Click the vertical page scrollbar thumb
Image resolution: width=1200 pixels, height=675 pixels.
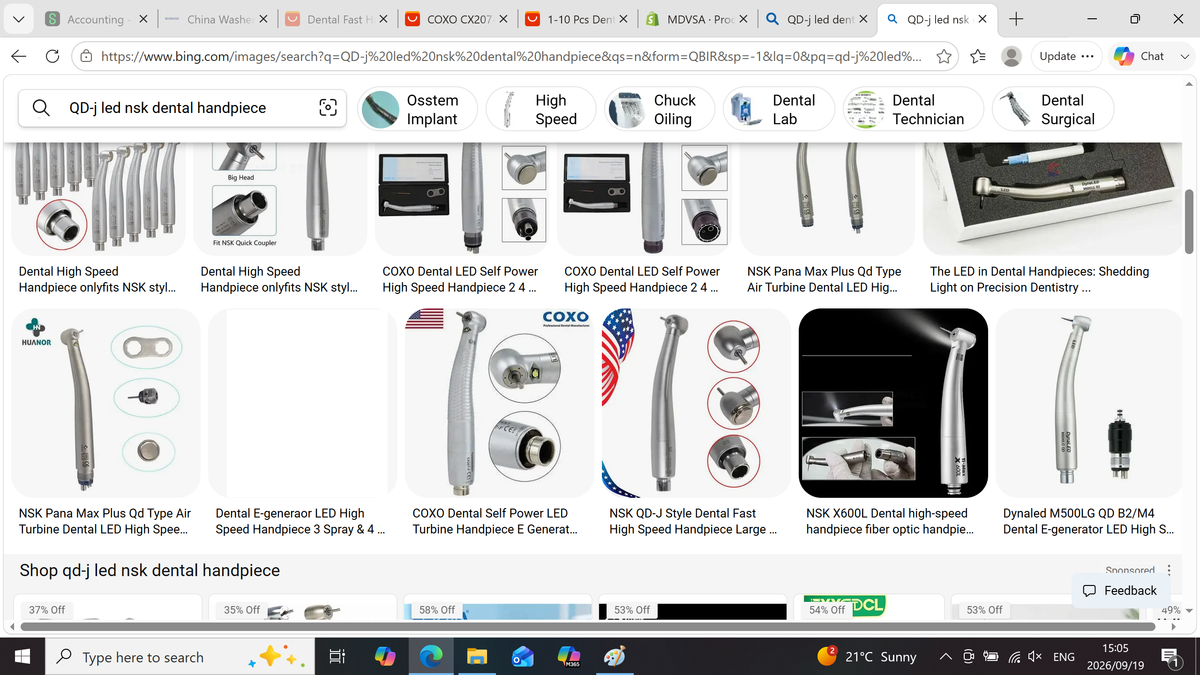(1189, 222)
